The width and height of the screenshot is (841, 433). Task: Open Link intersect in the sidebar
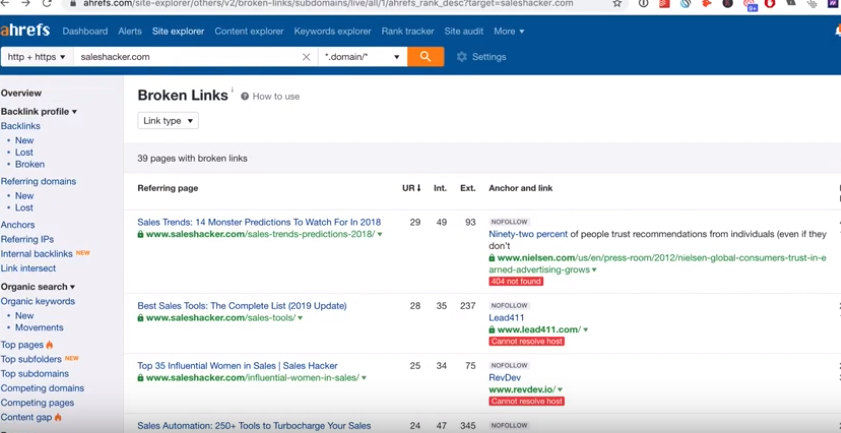point(28,268)
